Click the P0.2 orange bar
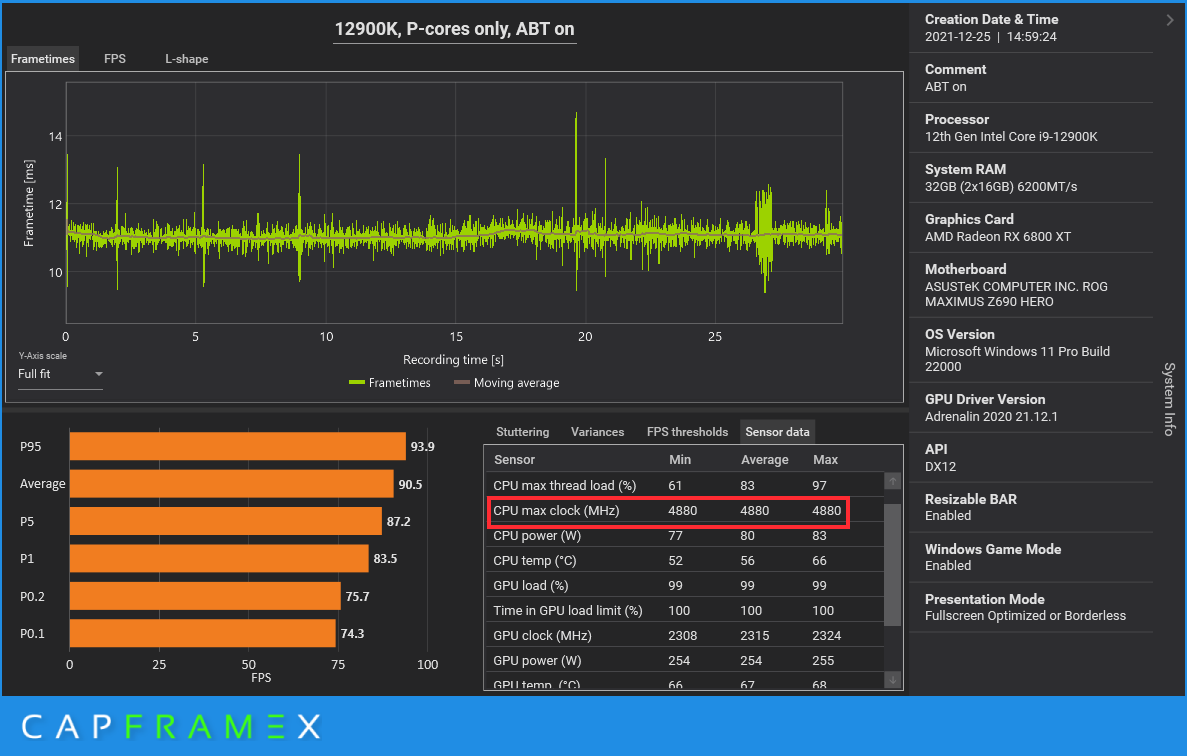Image resolution: width=1187 pixels, height=756 pixels. point(205,596)
